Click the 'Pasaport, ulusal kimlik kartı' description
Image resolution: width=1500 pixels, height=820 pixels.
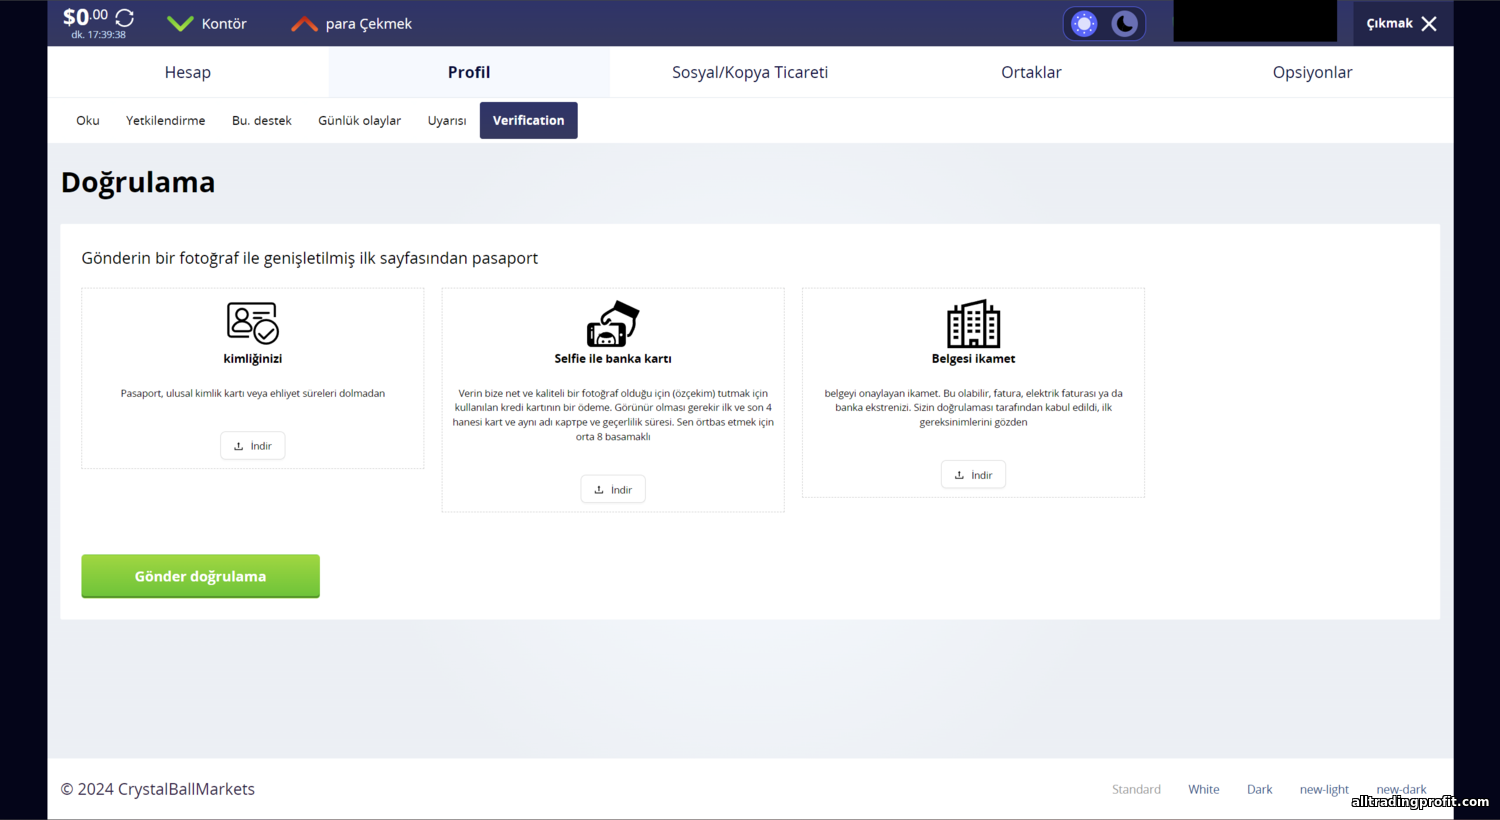pos(253,393)
